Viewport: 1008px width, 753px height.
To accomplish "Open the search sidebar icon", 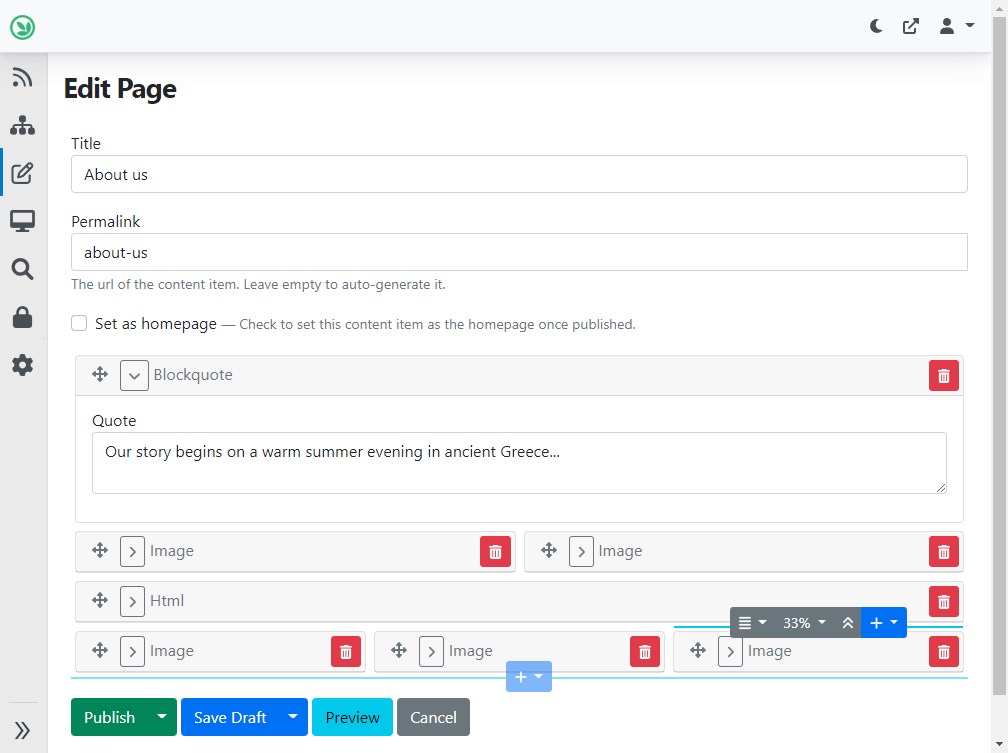I will point(22,269).
